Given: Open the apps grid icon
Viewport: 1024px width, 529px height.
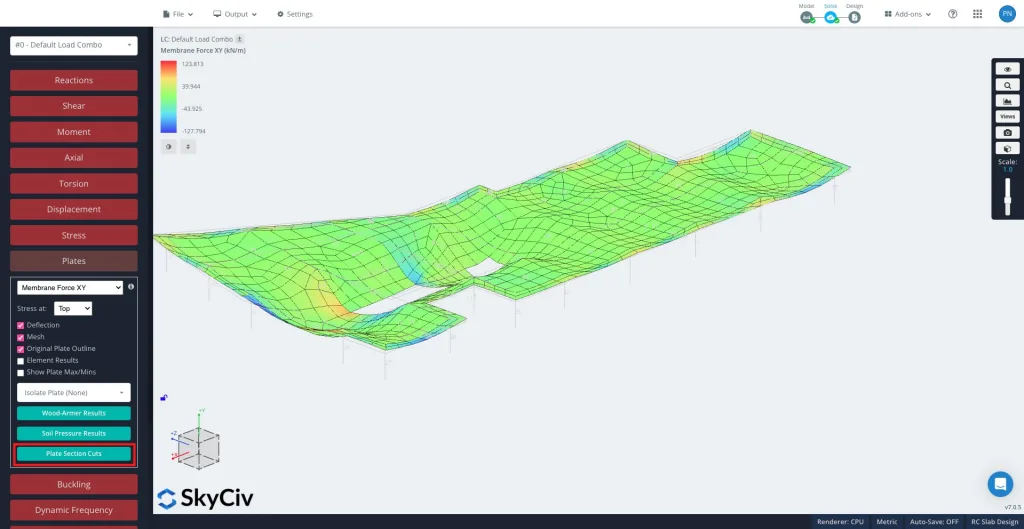Looking at the screenshot, I should 977,14.
